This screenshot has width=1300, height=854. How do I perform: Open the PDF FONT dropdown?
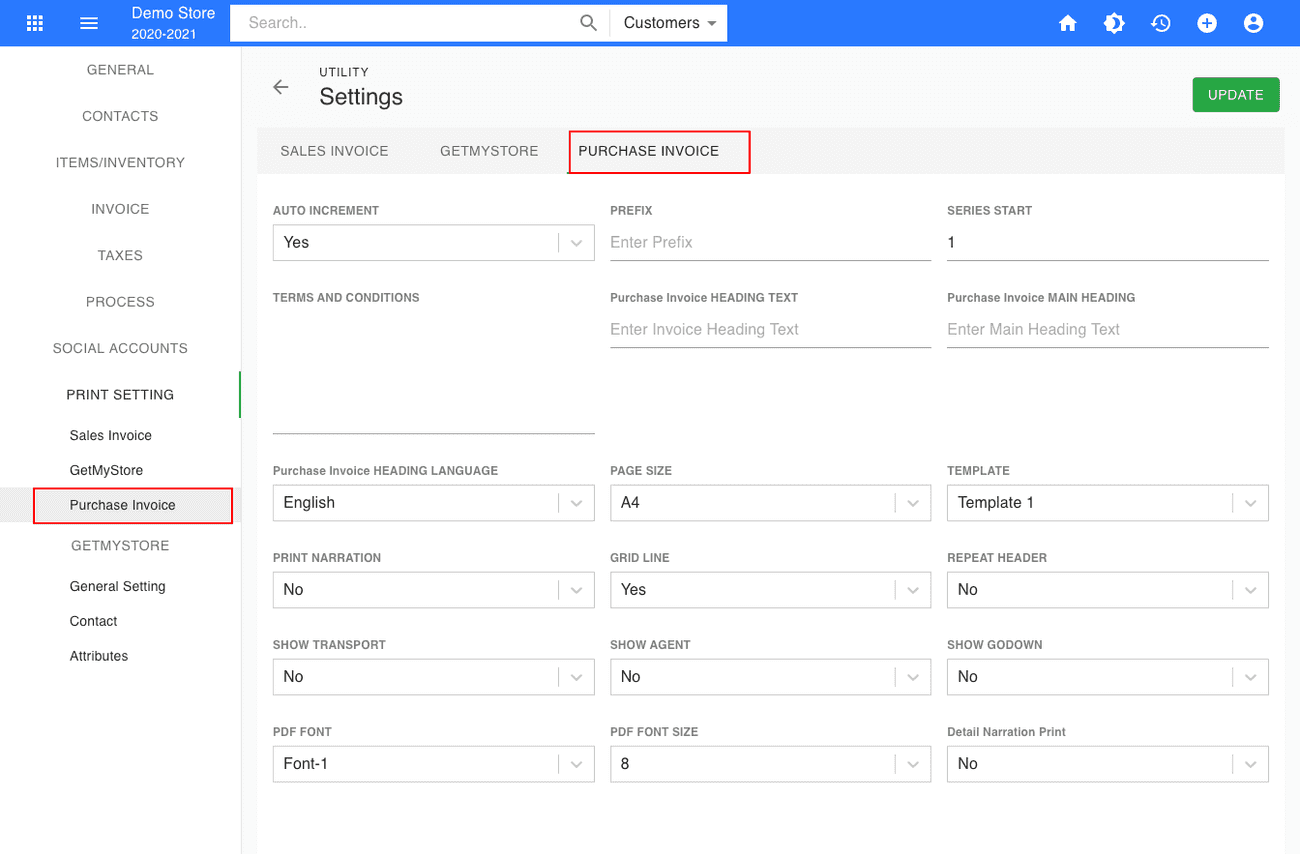[x=433, y=763]
